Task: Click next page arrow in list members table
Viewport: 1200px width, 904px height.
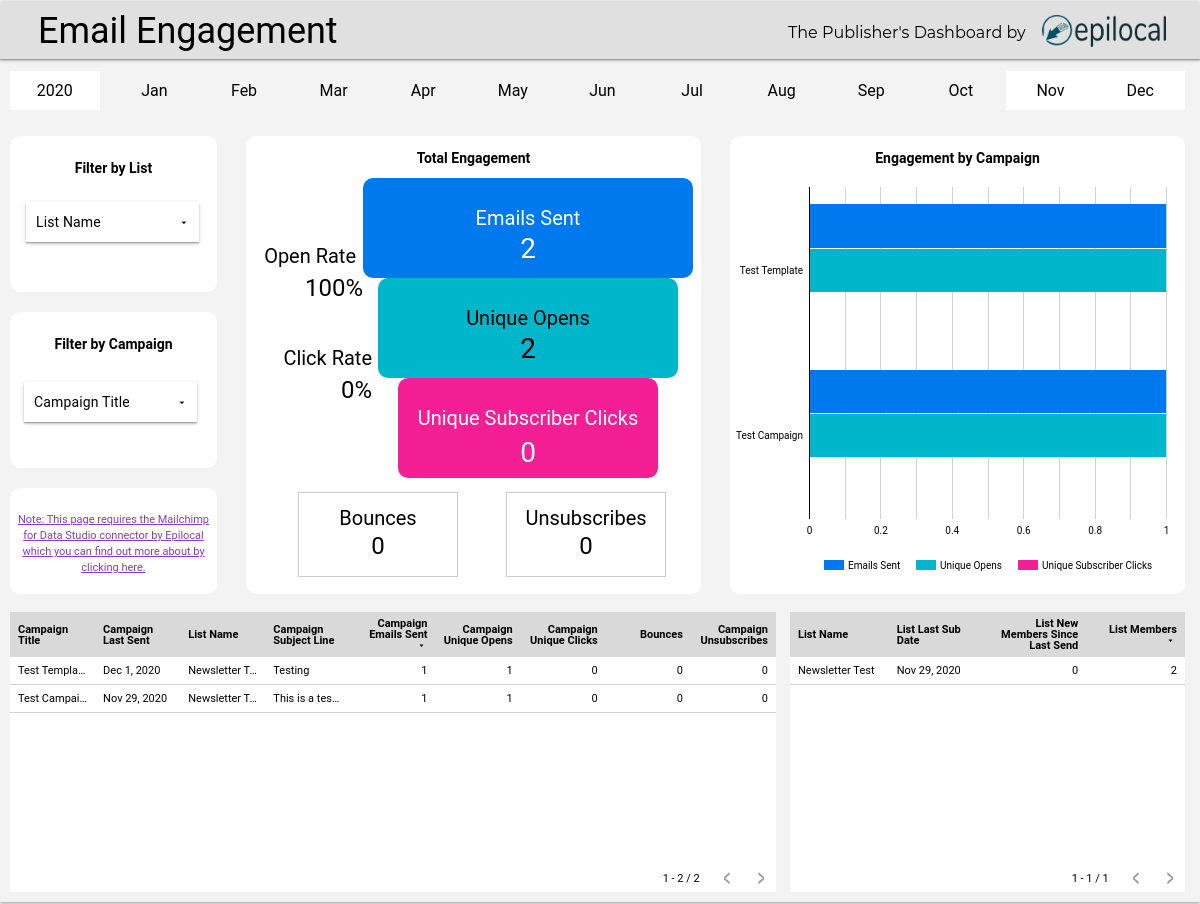Action: (1169, 877)
